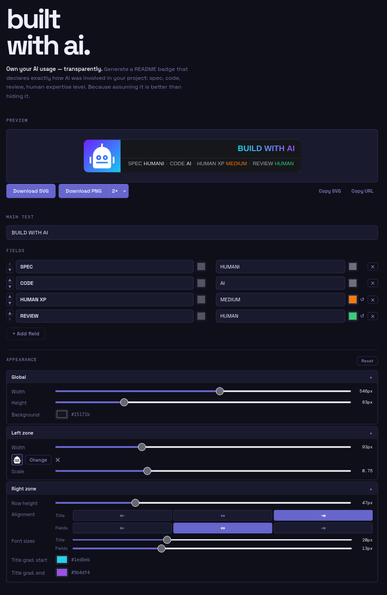Move the CODE field down

(10, 286)
